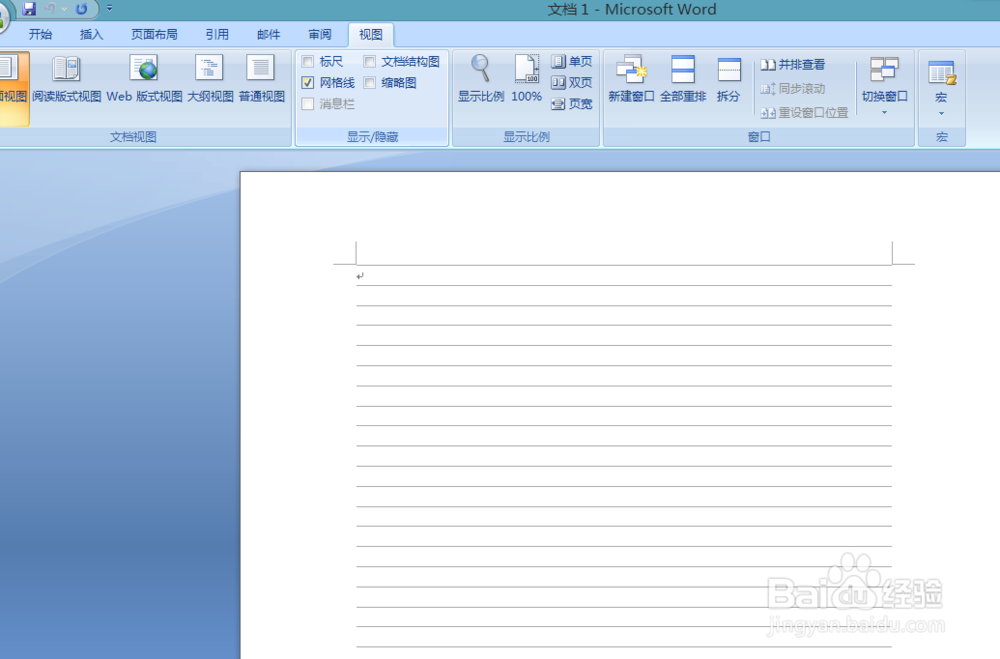Click the Undo icon in quick access toolbar
The height and width of the screenshot is (659, 1000).
point(50,9)
